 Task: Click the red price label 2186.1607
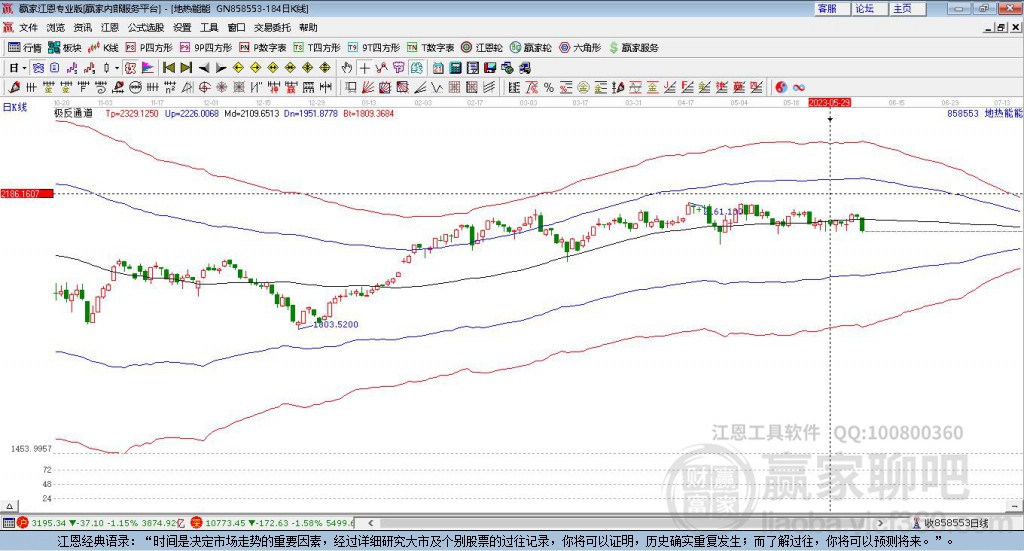26,194
